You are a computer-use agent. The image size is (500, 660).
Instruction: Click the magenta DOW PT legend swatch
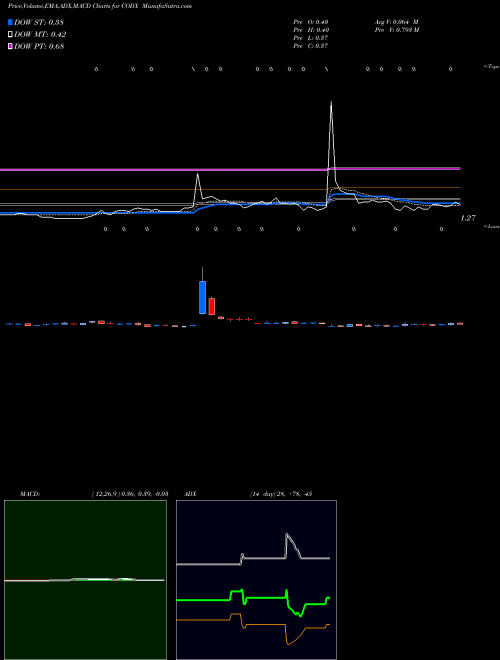10,46
